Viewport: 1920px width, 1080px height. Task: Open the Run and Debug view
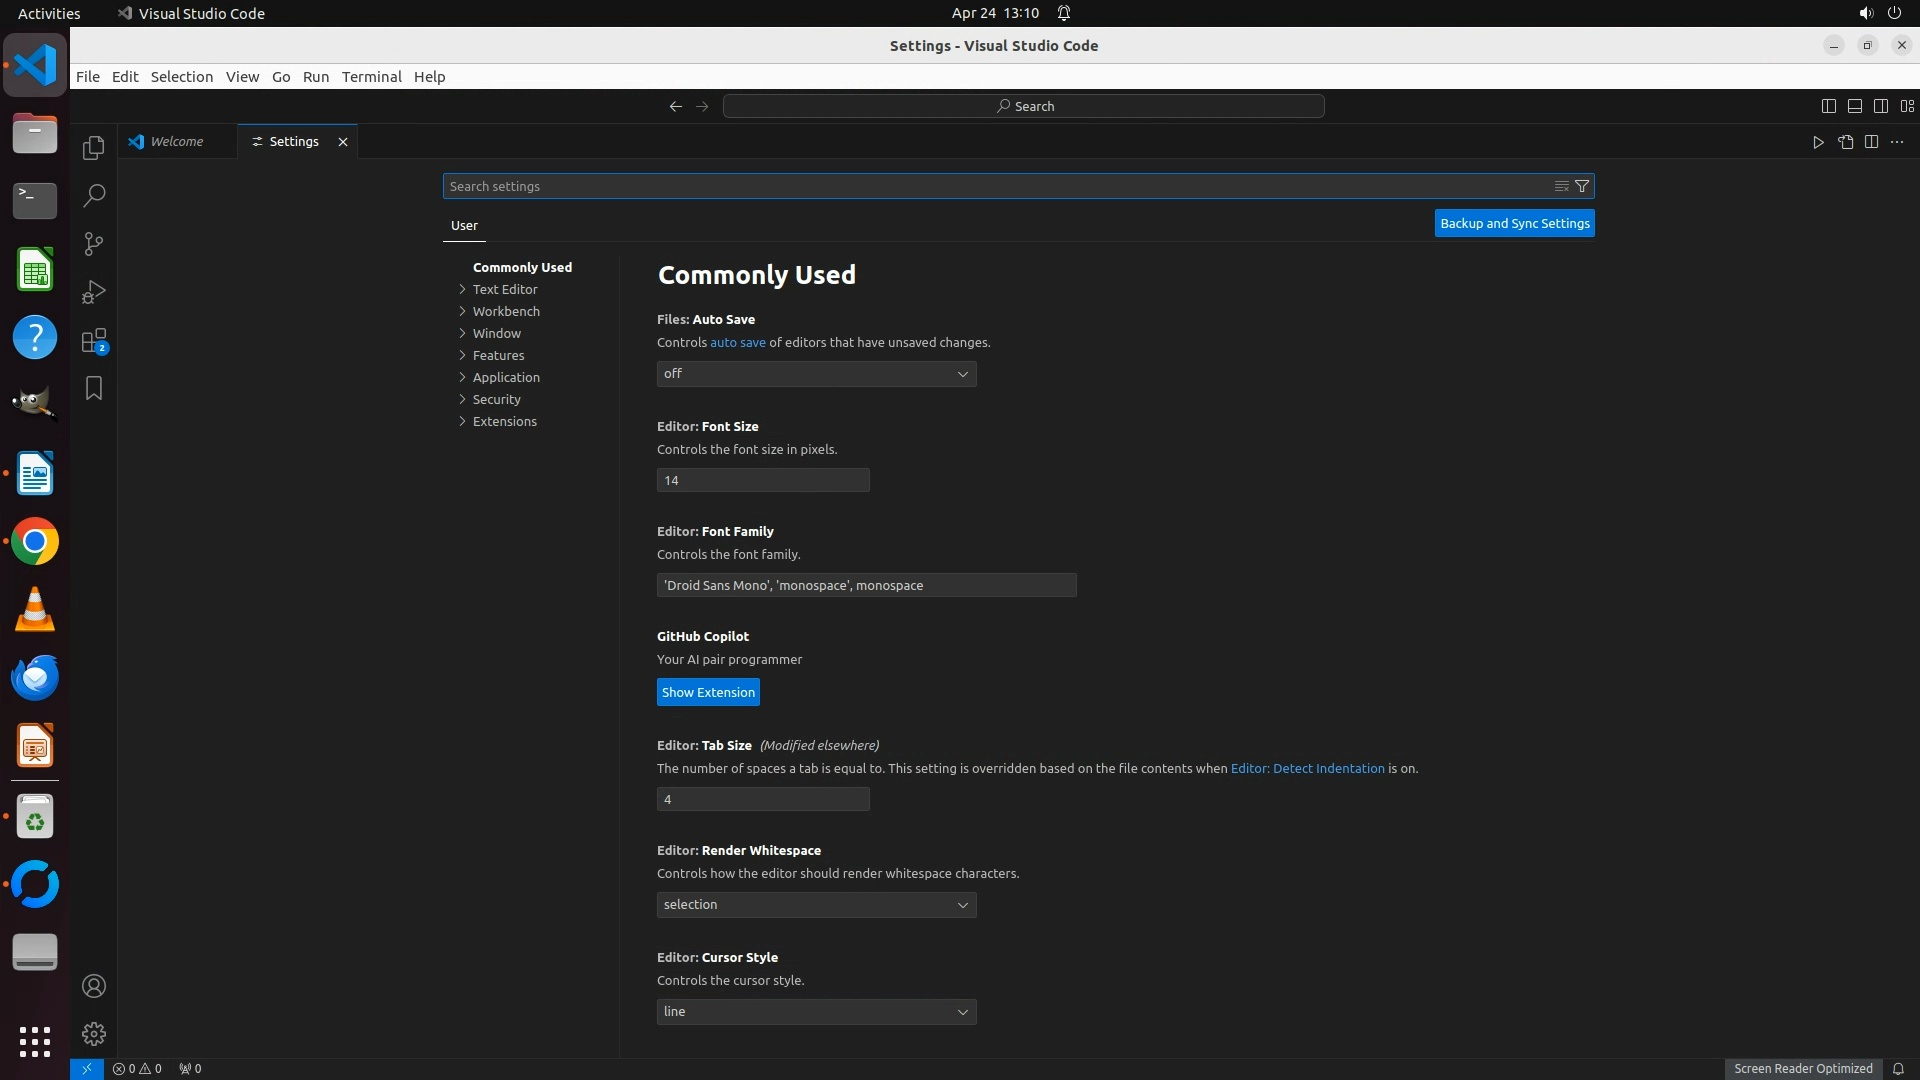point(94,292)
